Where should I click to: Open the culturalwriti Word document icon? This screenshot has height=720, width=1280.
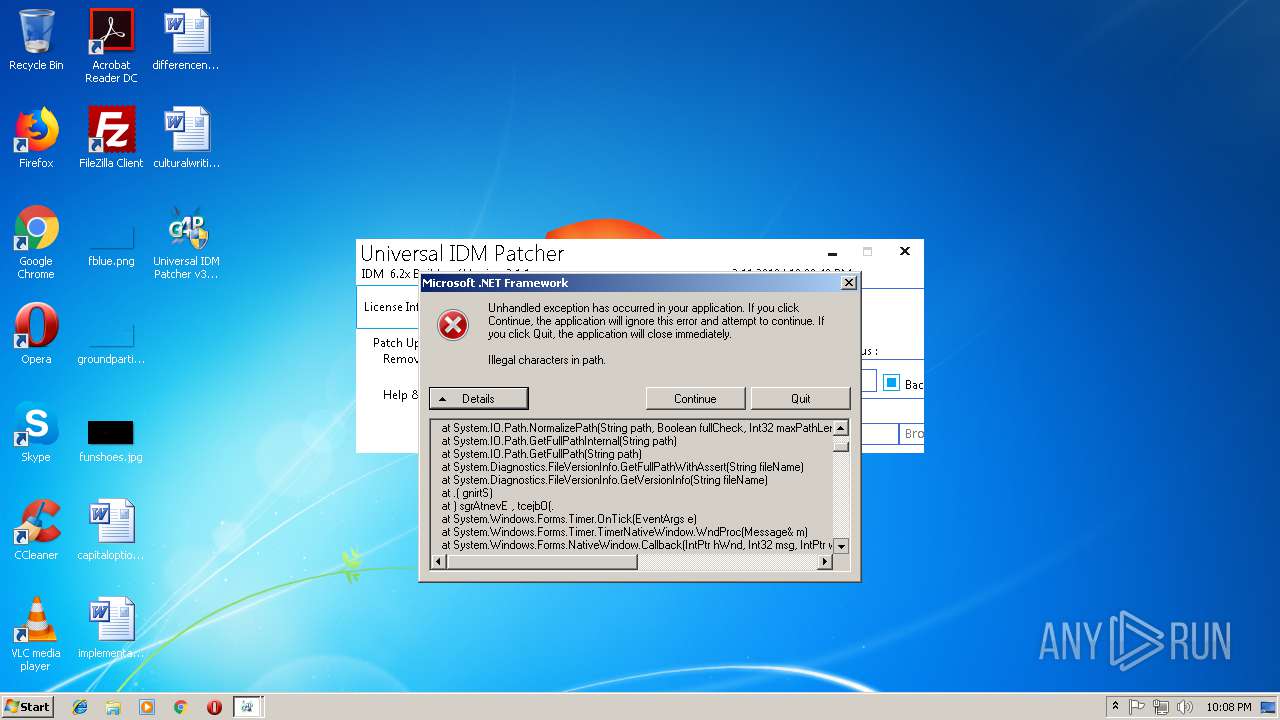tap(186, 138)
